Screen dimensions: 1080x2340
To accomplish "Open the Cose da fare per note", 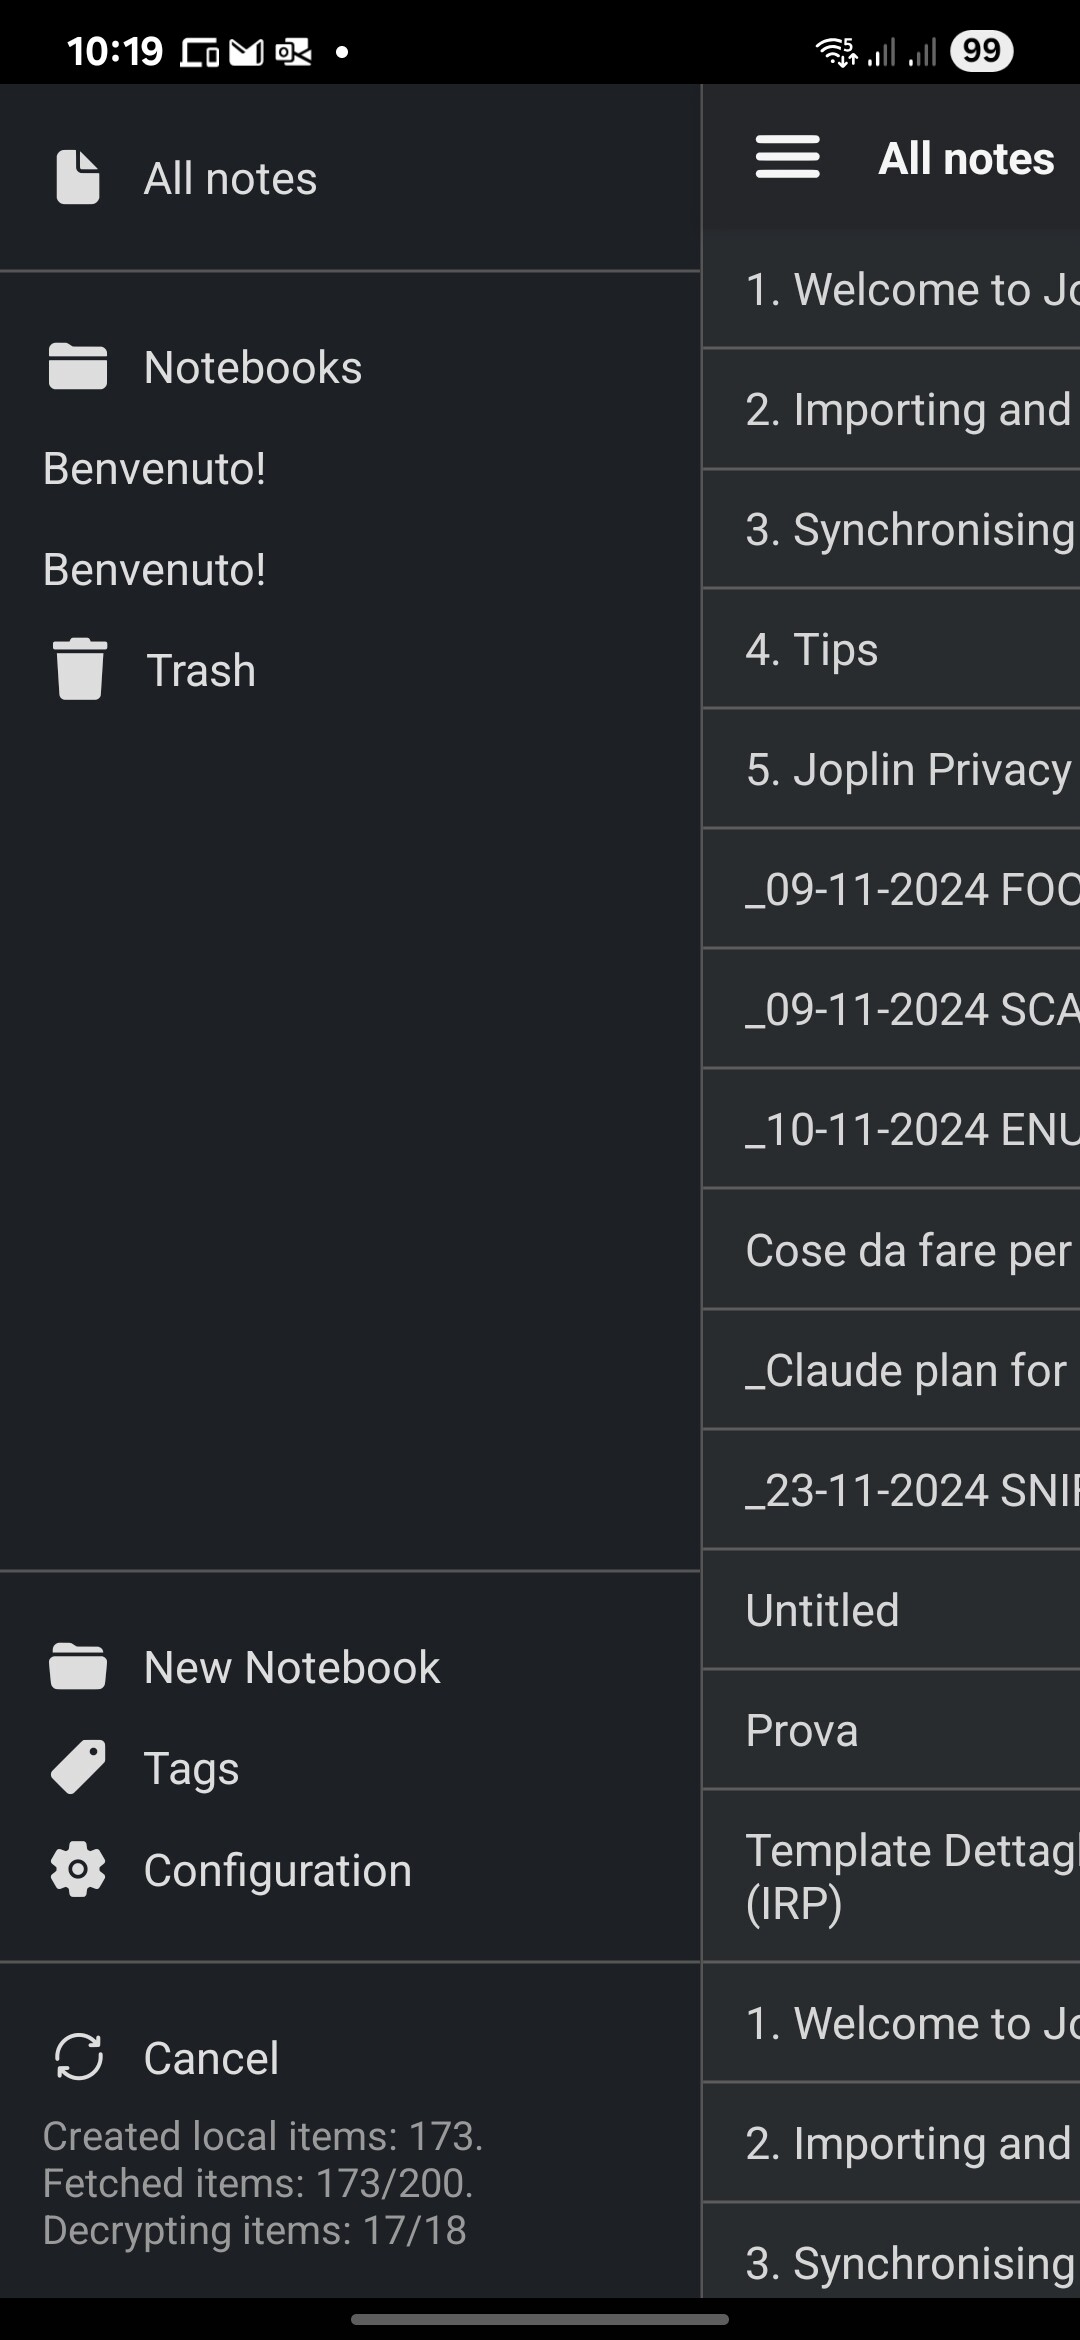I will pos(892,1250).
